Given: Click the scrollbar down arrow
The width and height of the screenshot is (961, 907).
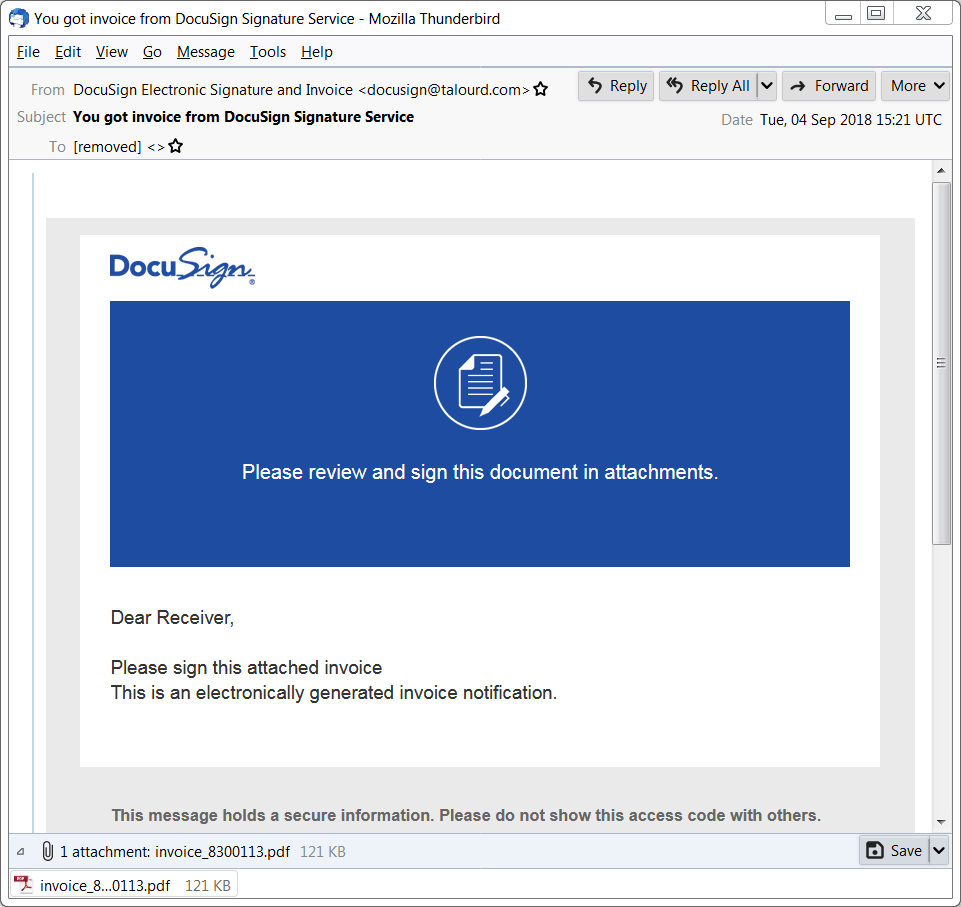Looking at the screenshot, I should point(941,822).
